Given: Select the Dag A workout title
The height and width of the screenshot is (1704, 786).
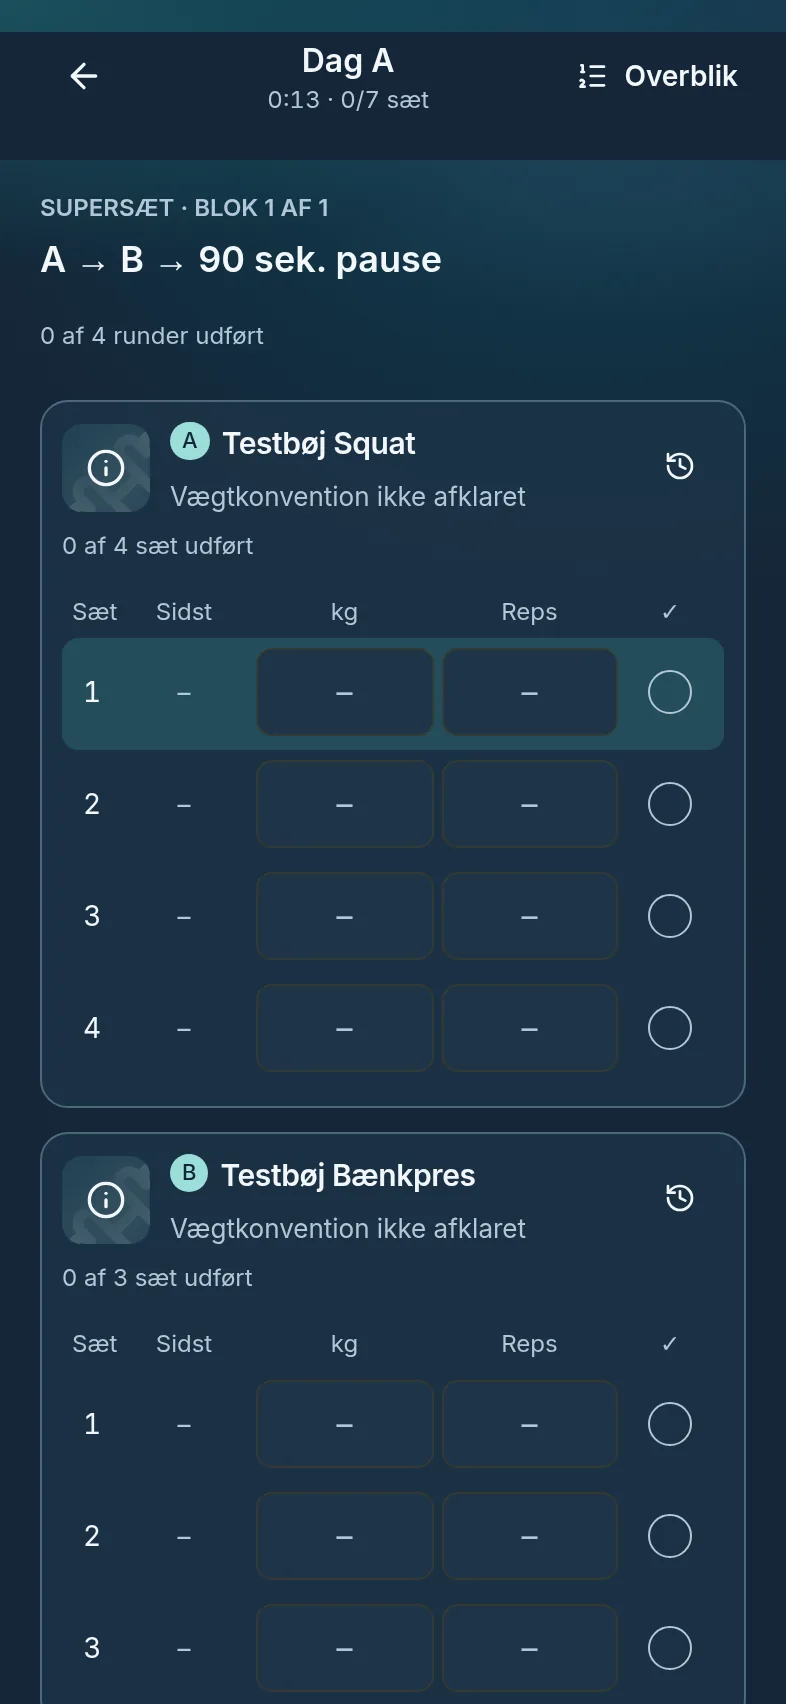Looking at the screenshot, I should pyautogui.click(x=348, y=61).
